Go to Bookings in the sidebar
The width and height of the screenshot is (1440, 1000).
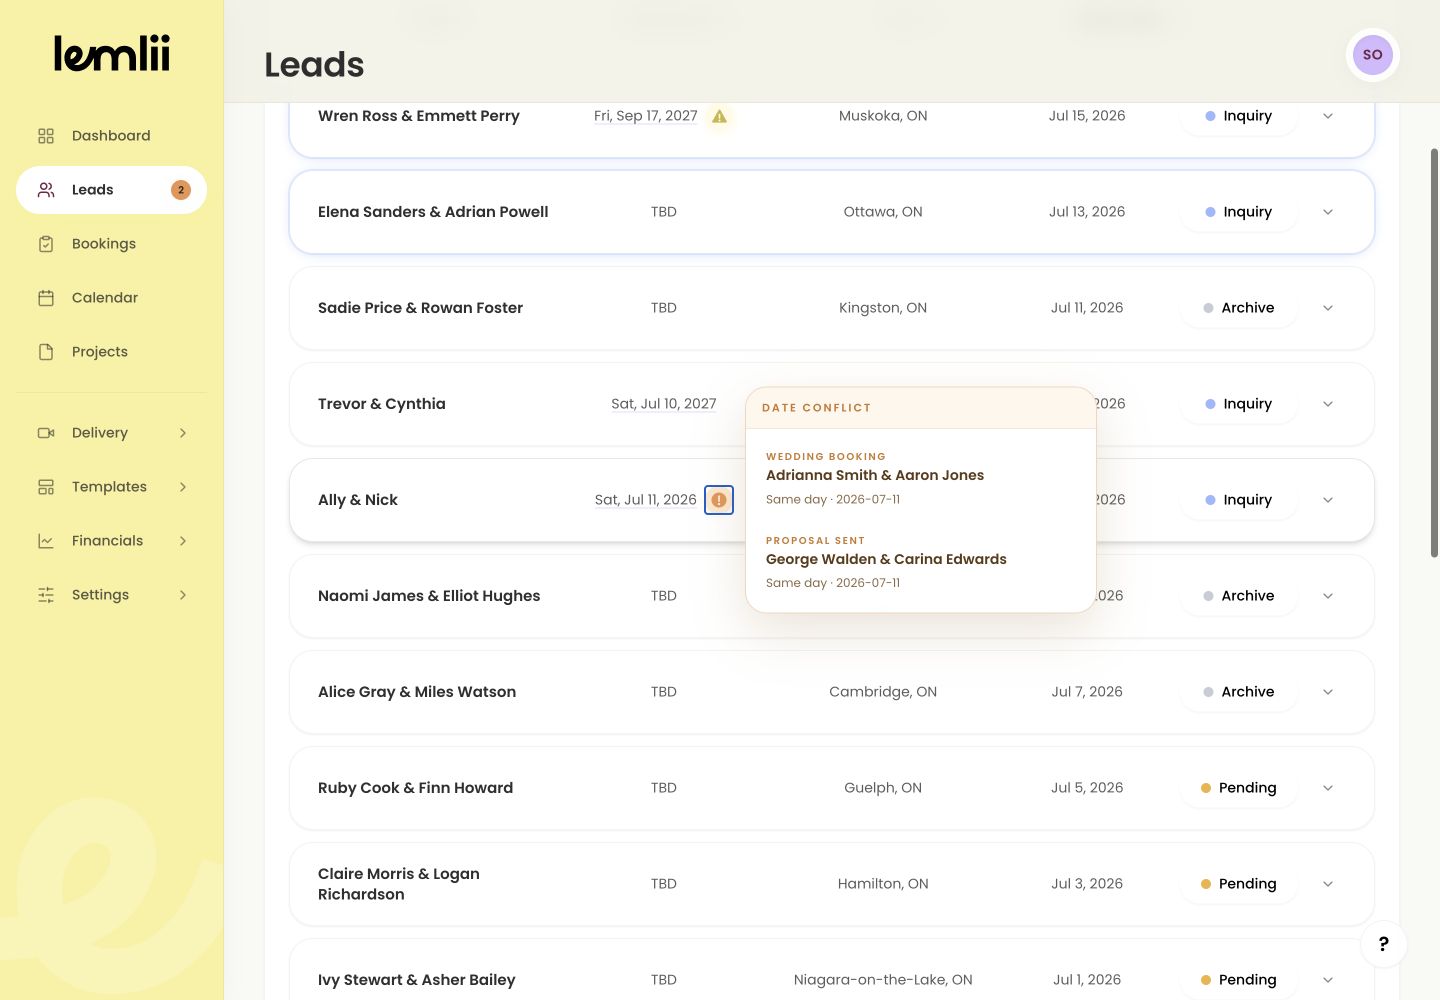(x=111, y=244)
